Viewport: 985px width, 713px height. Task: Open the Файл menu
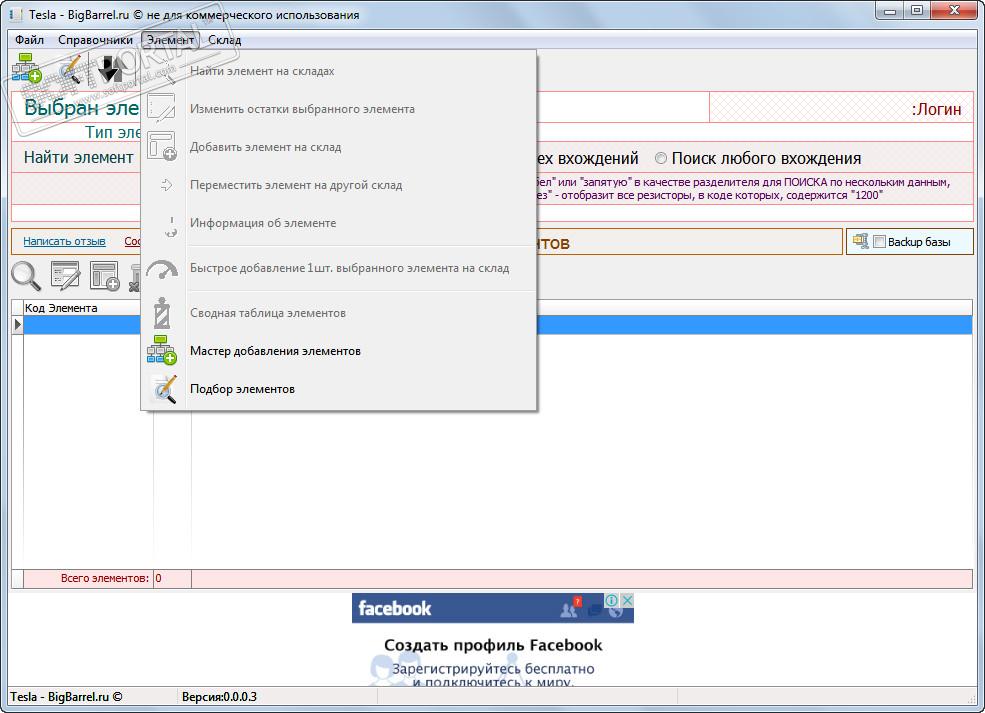tap(29, 40)
